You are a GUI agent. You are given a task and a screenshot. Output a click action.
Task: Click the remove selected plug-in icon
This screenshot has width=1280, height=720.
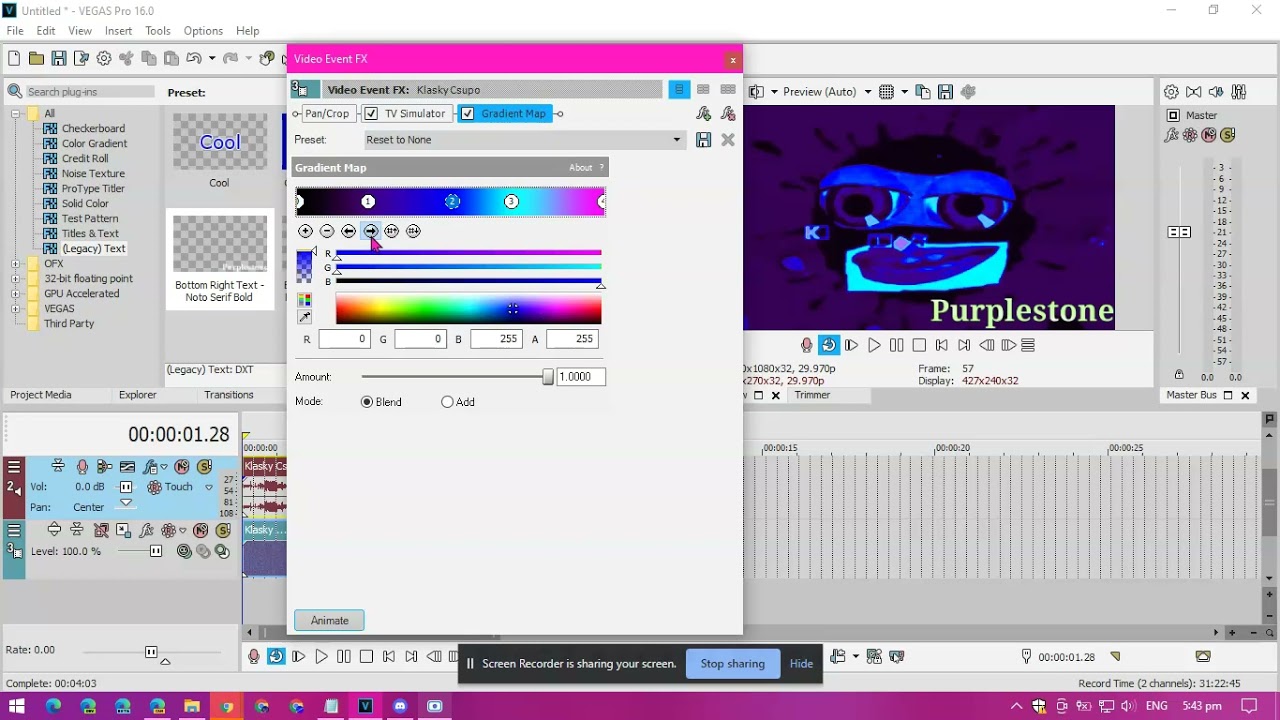click(728, 114)
